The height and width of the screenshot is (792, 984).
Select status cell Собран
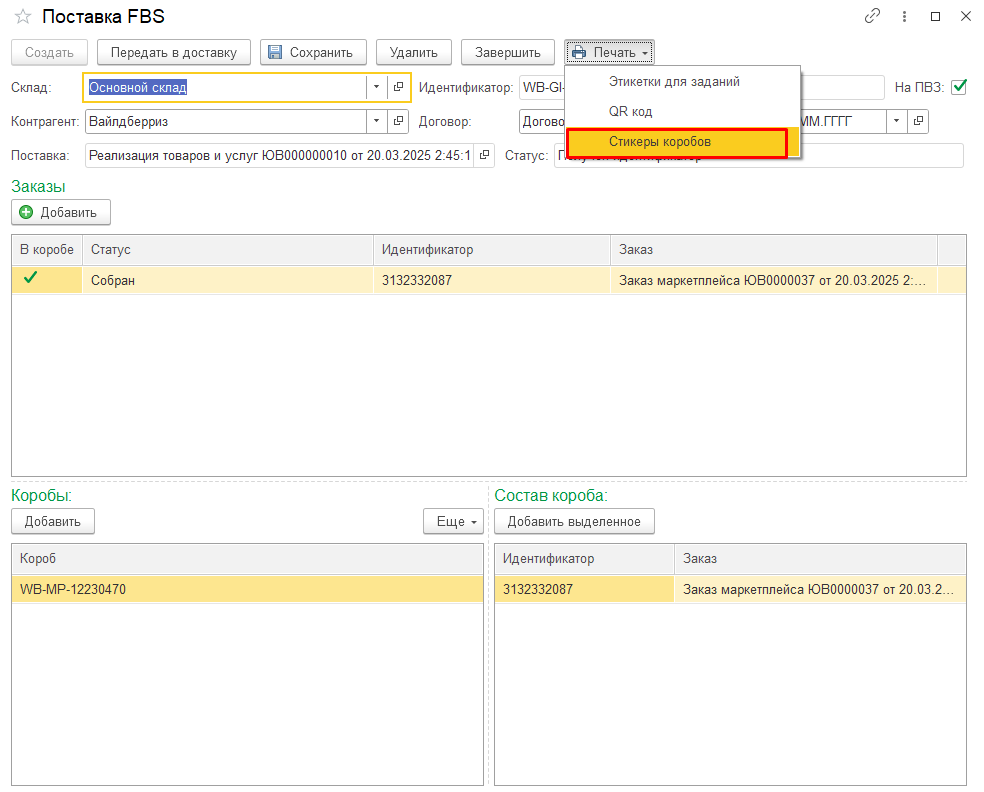(228, 281)
